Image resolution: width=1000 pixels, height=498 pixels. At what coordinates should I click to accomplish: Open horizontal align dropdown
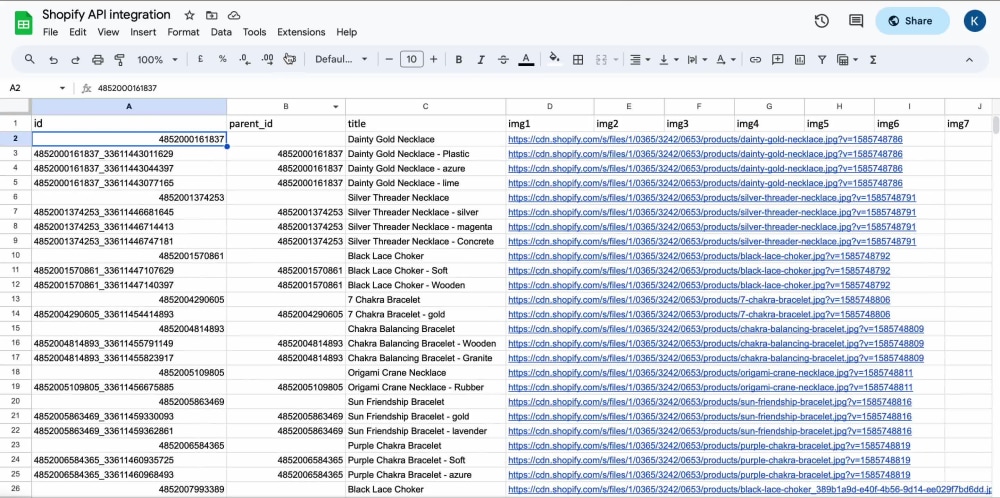[x=640, y=59]
